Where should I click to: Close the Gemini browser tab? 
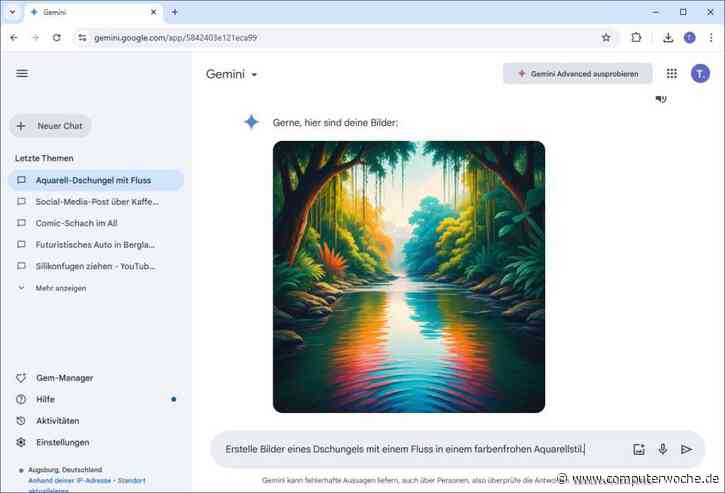154,12
